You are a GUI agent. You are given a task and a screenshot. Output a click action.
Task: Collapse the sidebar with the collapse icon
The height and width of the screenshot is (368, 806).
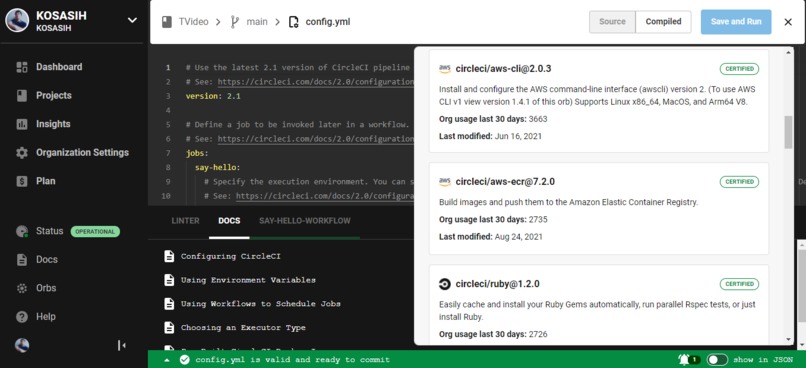122,345
